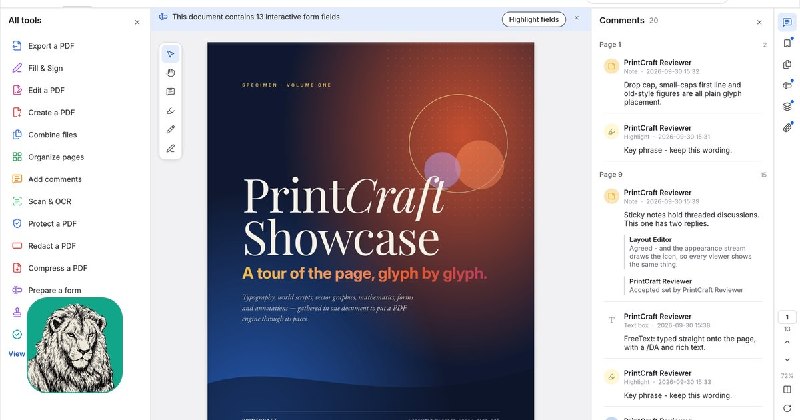This screenshot has height=420, width=800.
Task: Select the freehand draw pencil tool
Action: coord(170,129)
